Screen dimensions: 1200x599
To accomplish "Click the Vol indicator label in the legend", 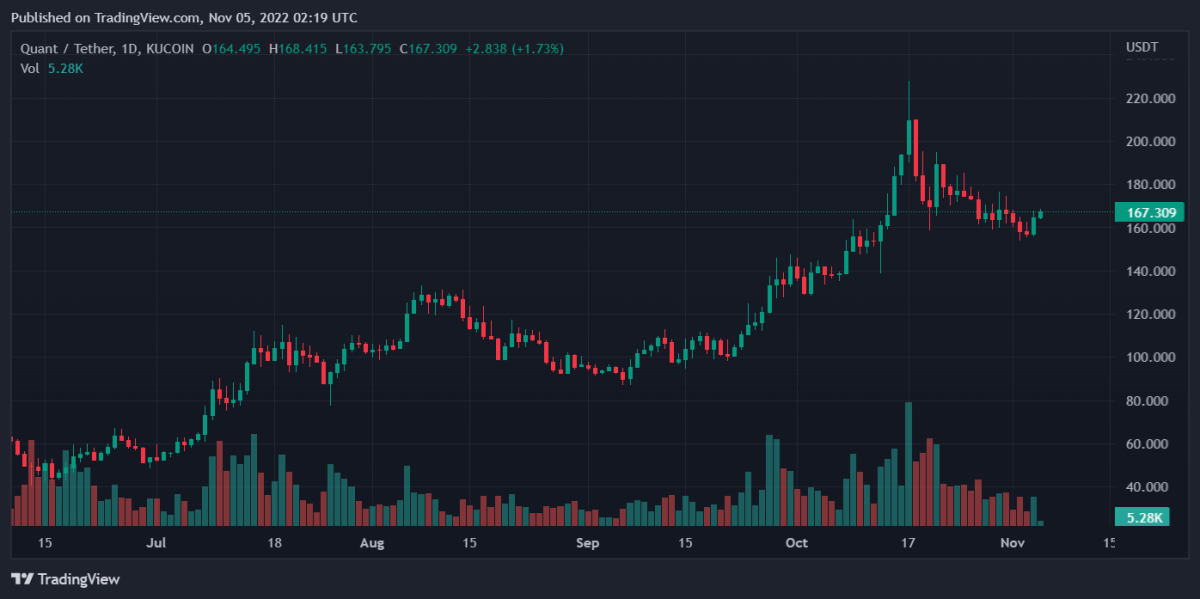I will (x=29, y=67).
